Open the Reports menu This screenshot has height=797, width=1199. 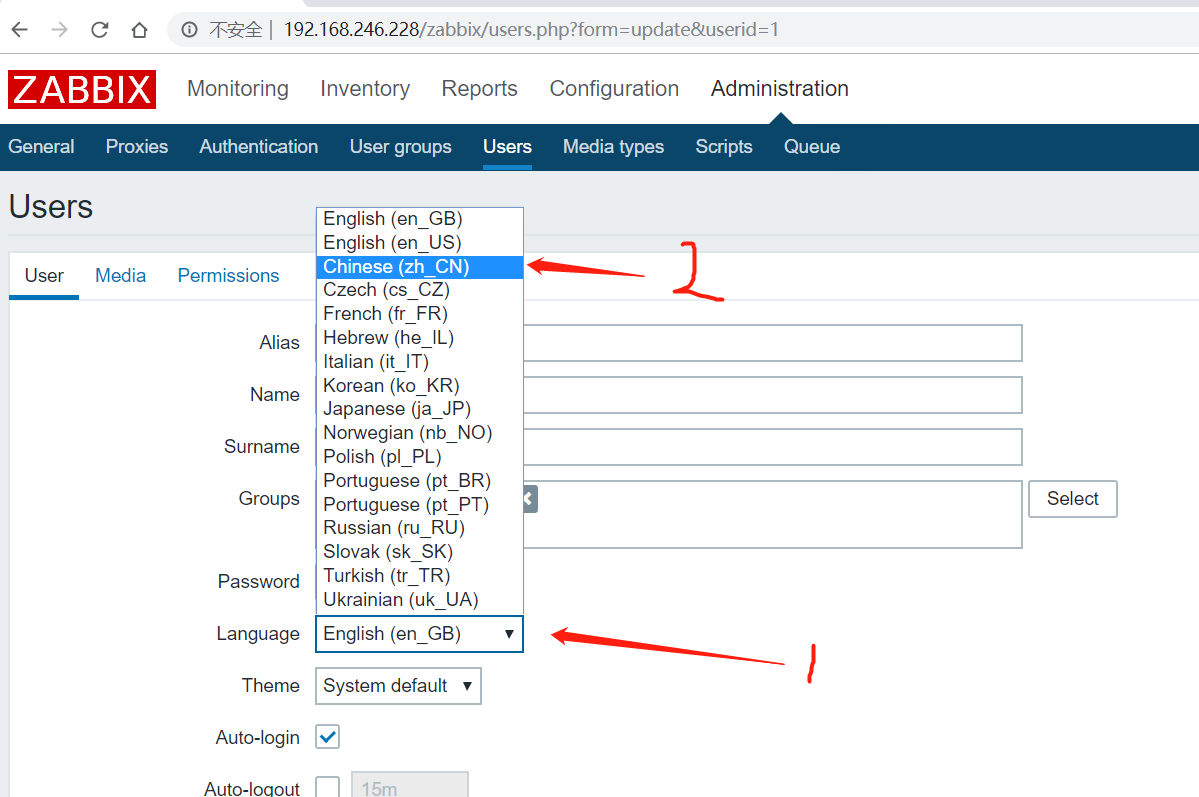pyautogui.click(x=479, y=89)
